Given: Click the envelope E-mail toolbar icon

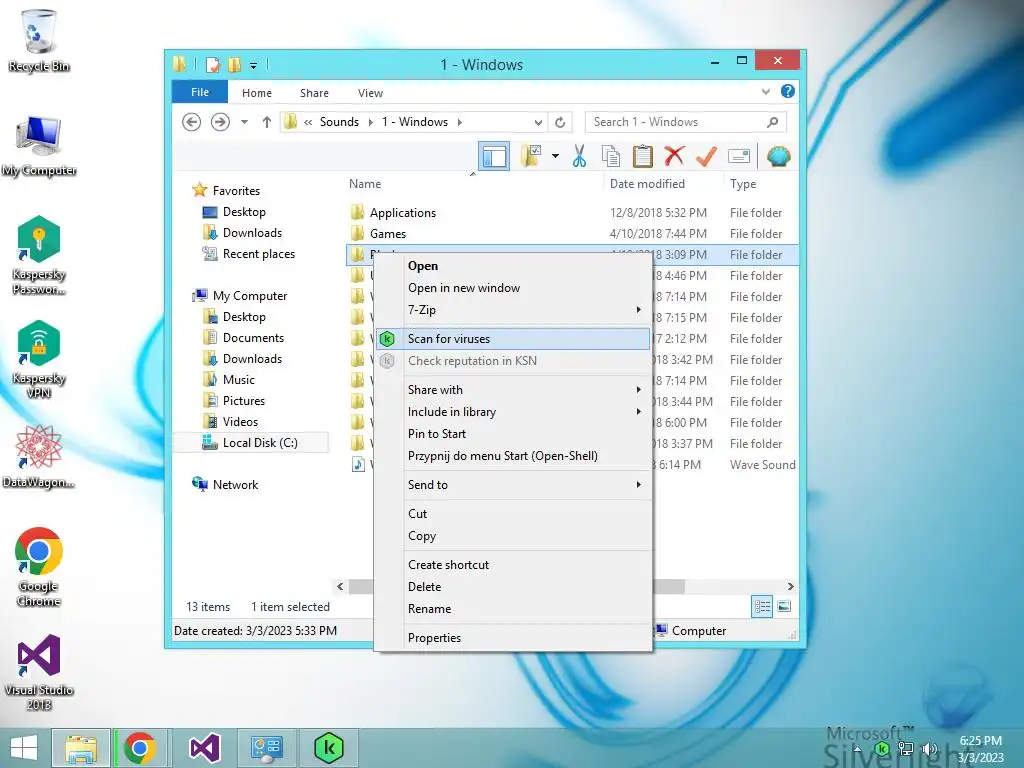Looking at the screenshot, I should tap(739, 156).
